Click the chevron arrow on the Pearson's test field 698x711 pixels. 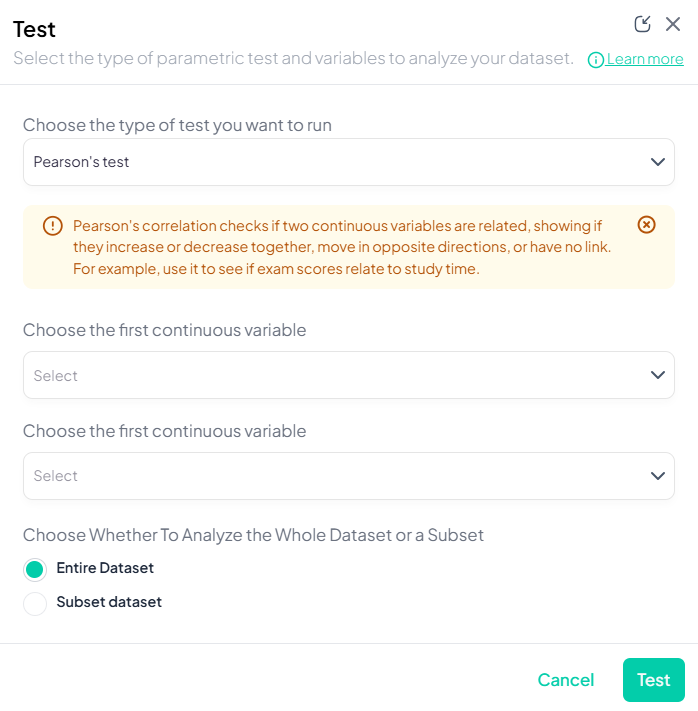point(657,162)
